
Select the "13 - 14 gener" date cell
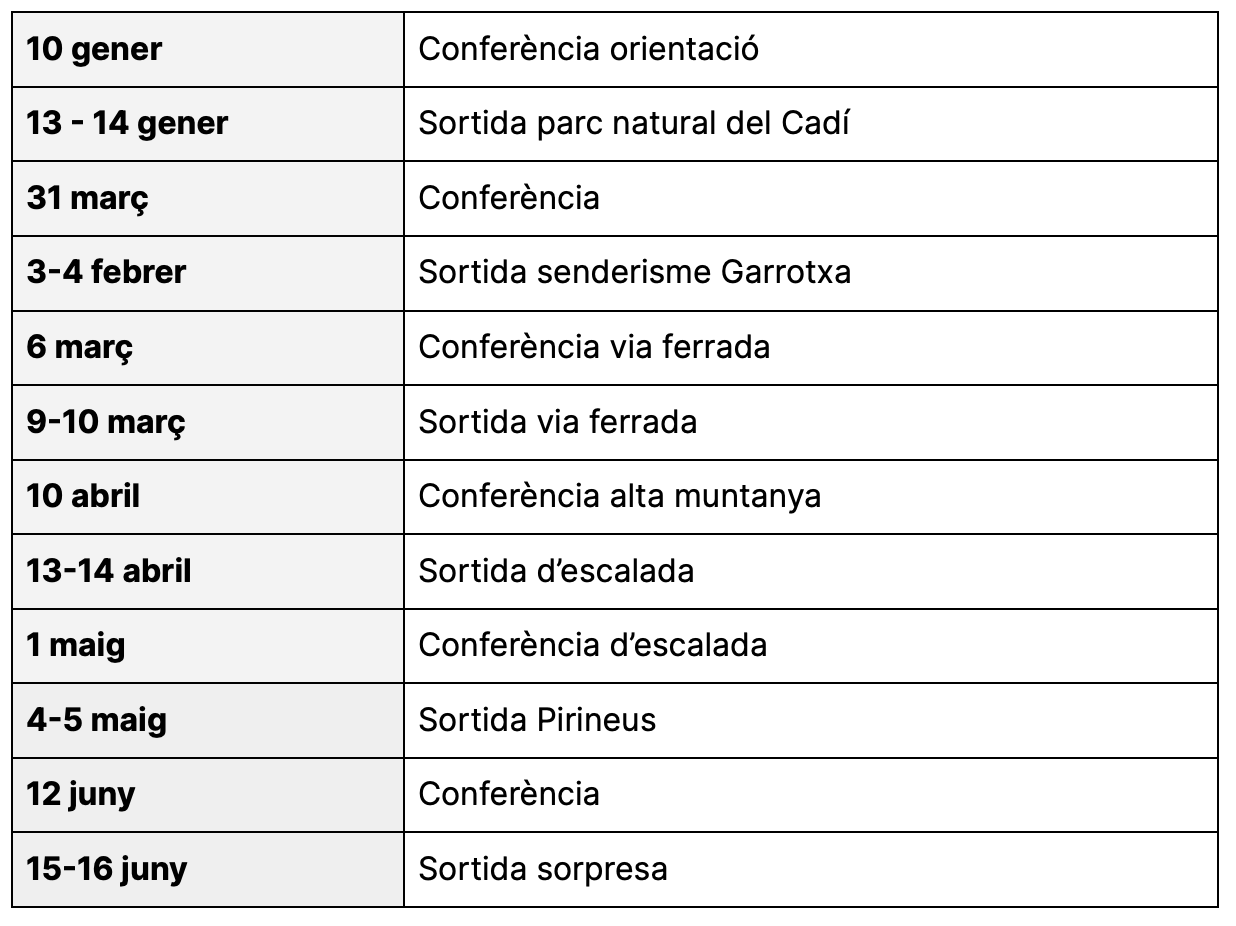[x=208, y=124]
